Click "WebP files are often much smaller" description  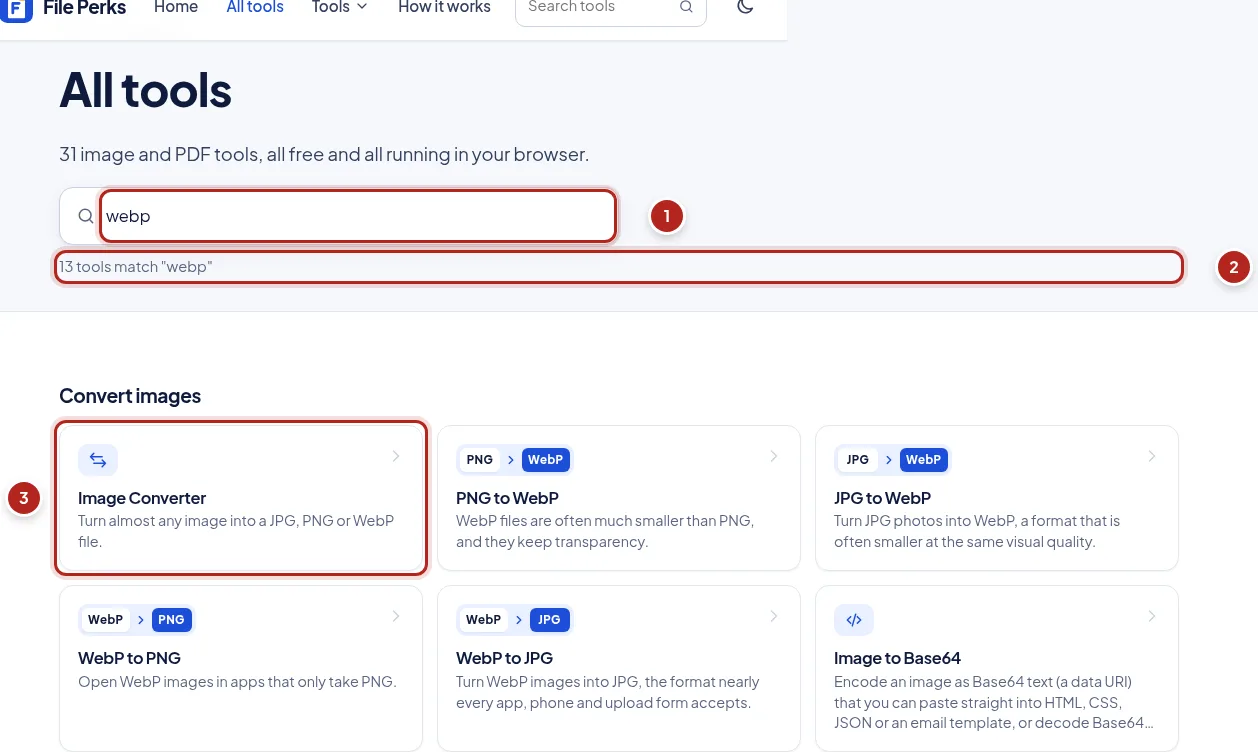pos(605,531)
